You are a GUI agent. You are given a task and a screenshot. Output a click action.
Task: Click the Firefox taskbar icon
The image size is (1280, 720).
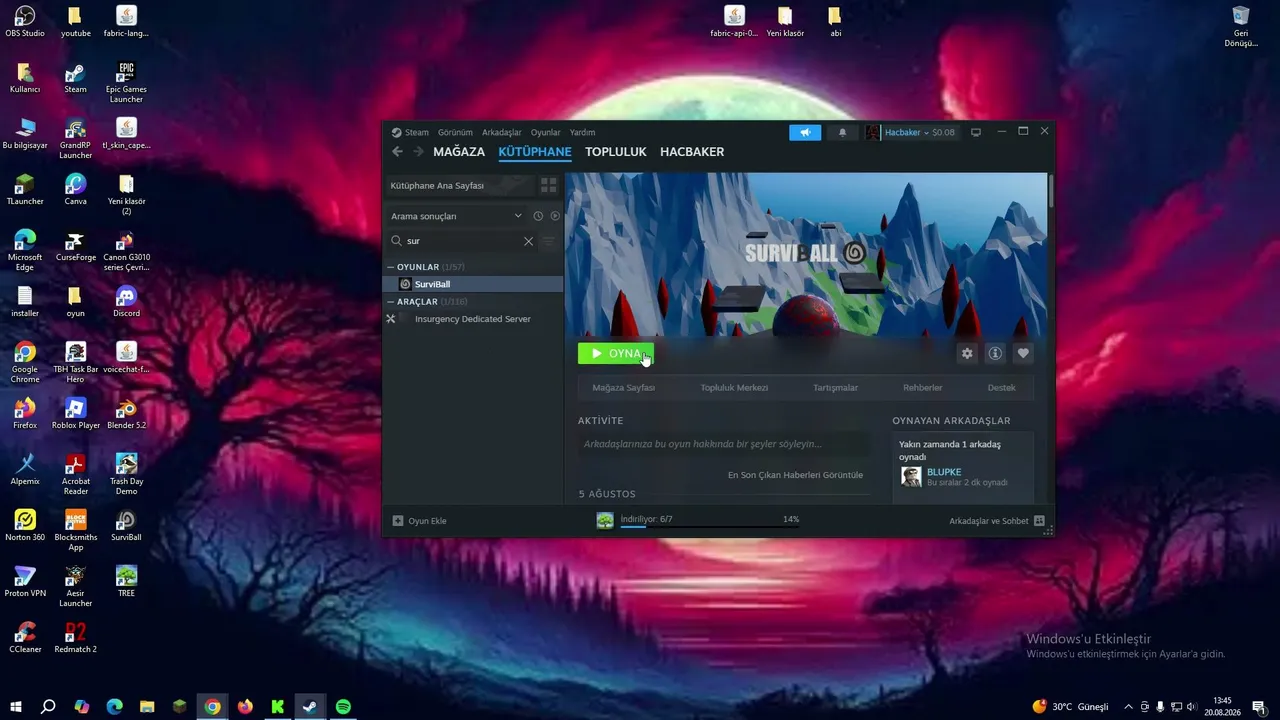245,707
